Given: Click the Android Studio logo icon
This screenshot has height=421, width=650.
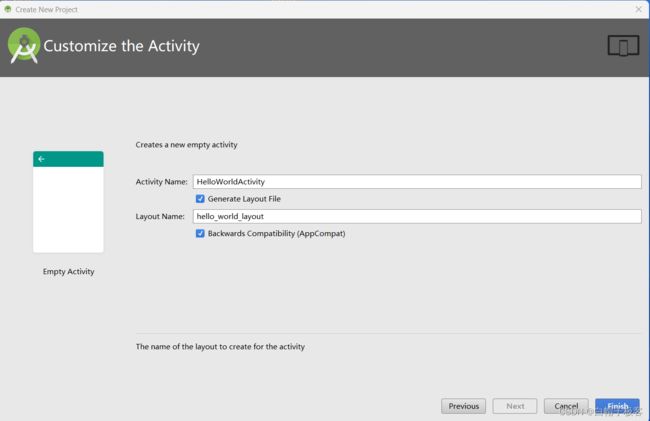Looking at the screenshot, I should 24,46.
